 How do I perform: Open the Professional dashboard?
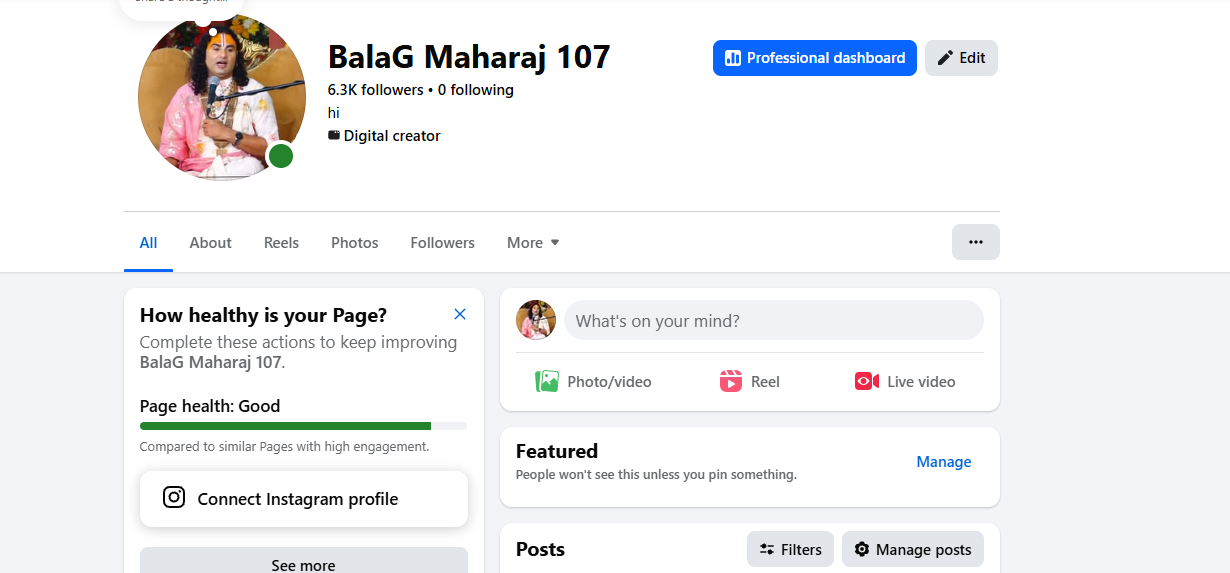coord(815,58)
